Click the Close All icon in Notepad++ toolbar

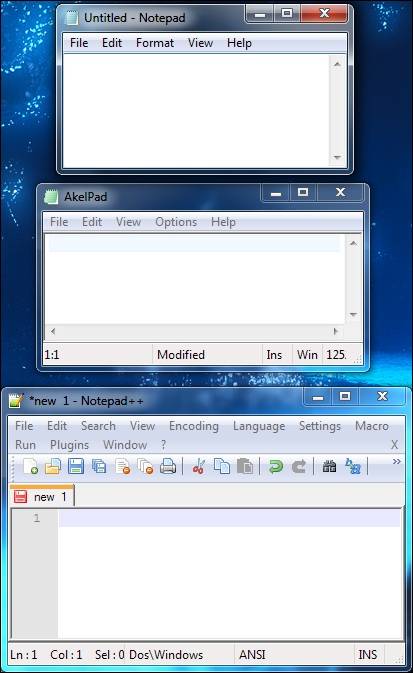click(x=146, y=466)
